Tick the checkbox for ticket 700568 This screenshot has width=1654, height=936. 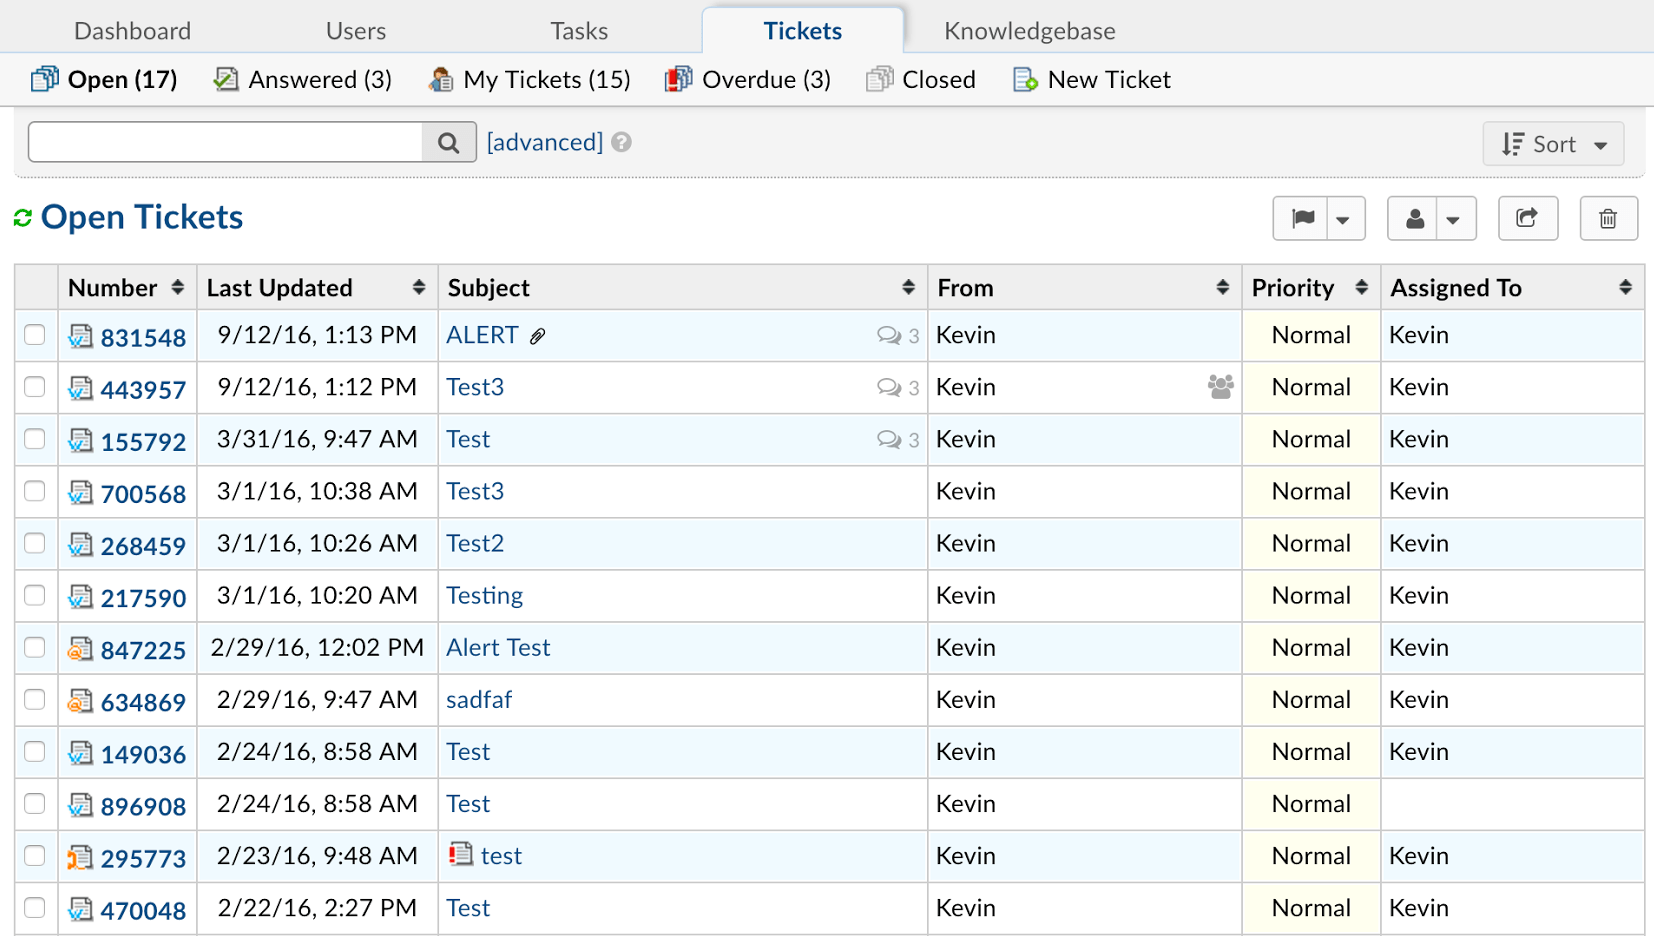pyautogui.click(x=35, y=491)
